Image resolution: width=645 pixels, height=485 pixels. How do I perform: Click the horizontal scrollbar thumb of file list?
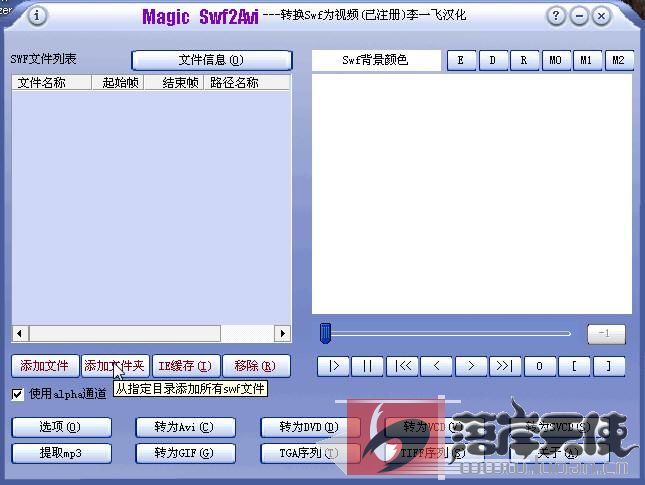pyautogui.click(x=125, y=334)
